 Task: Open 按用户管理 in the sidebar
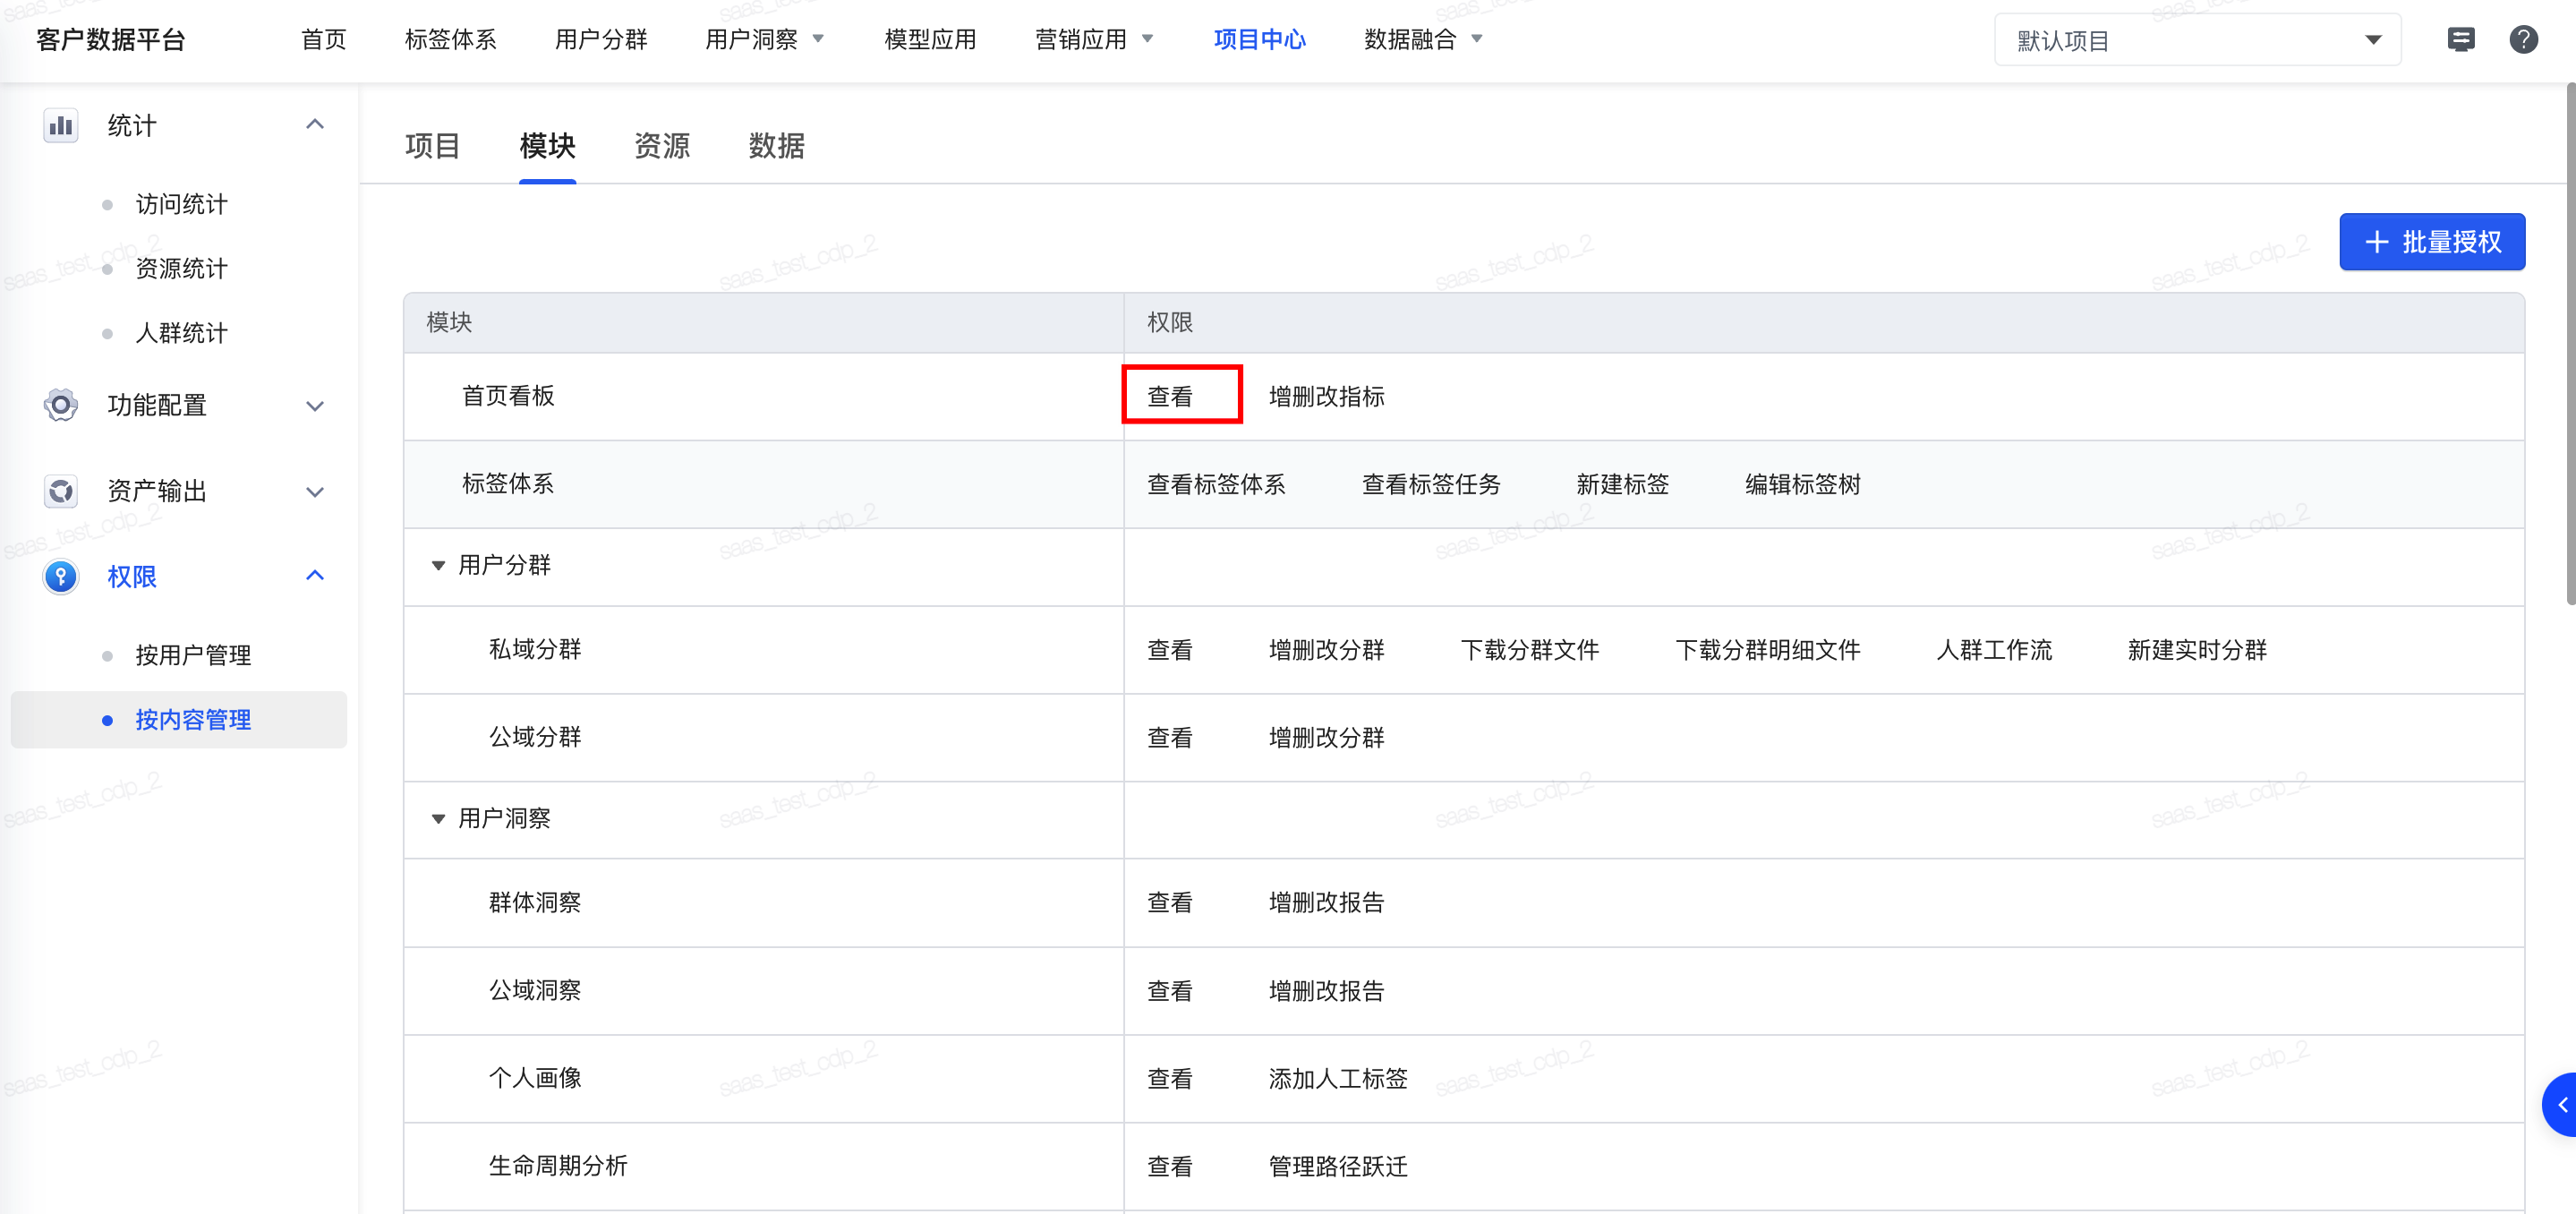pyautogui.click(x=194, y=655)
